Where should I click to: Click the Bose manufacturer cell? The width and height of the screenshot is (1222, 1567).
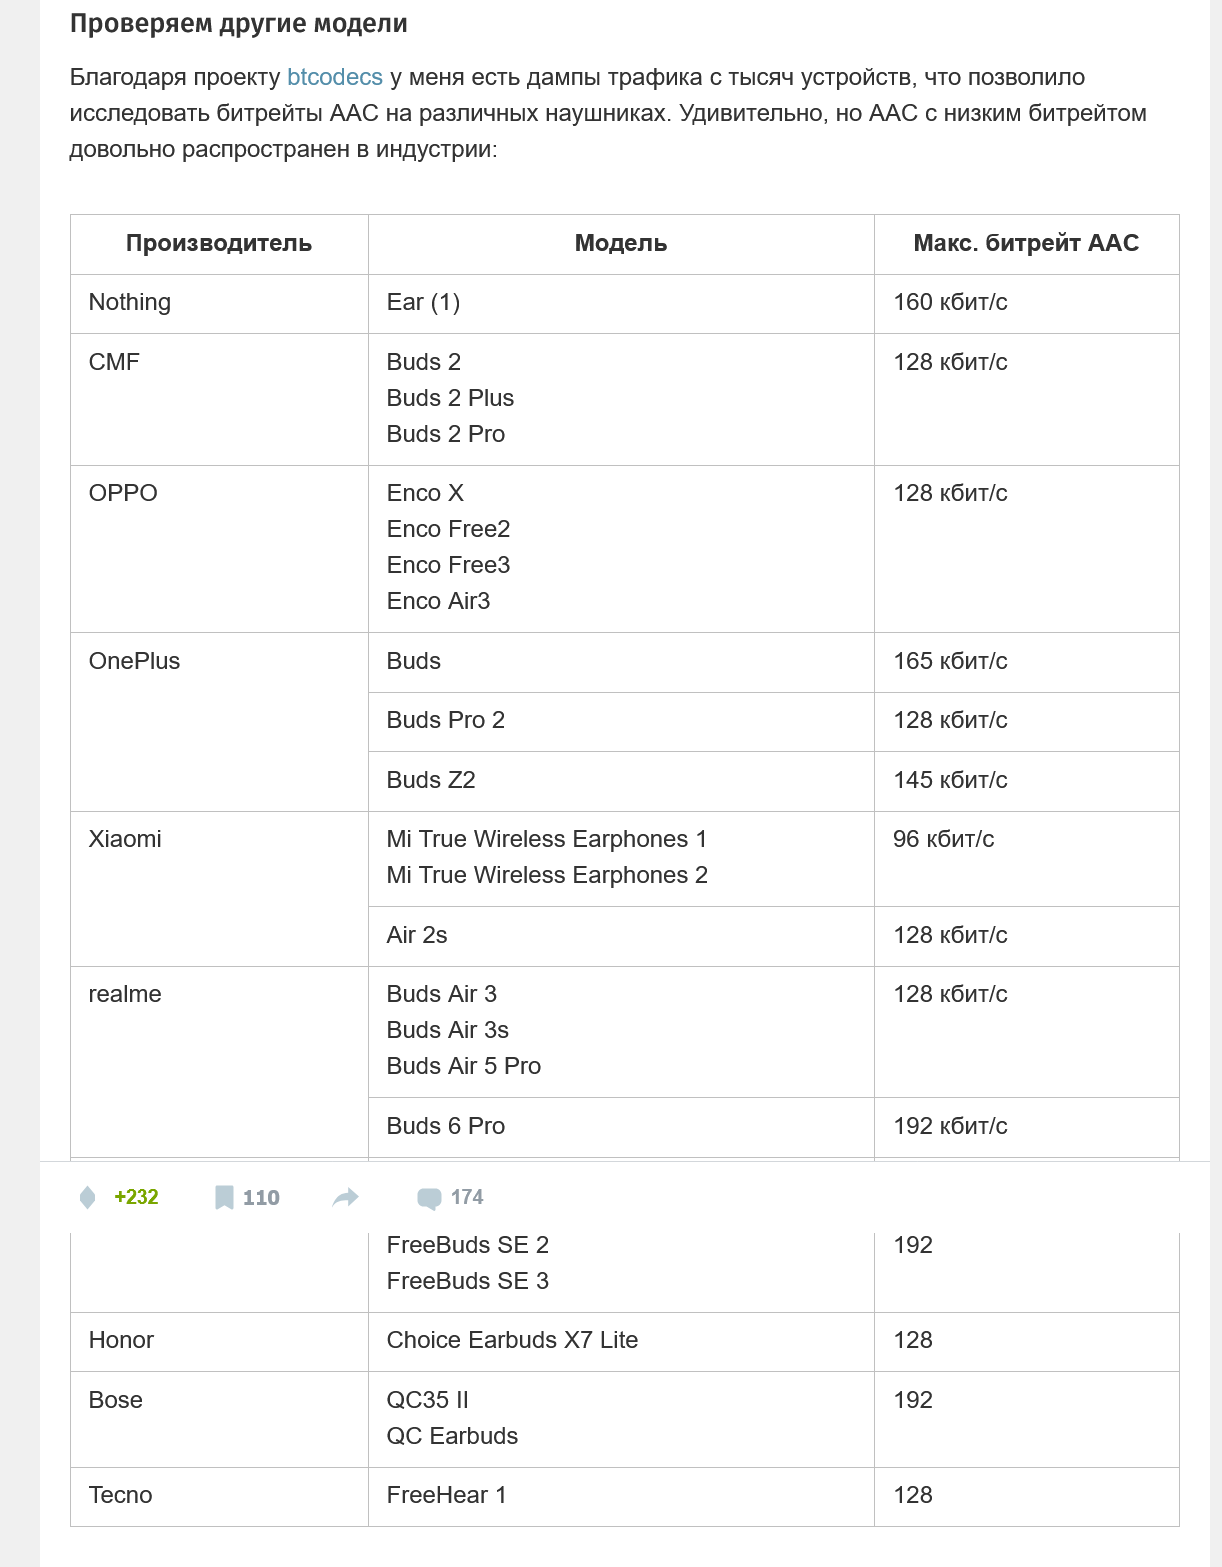[x=116, y=1400]
